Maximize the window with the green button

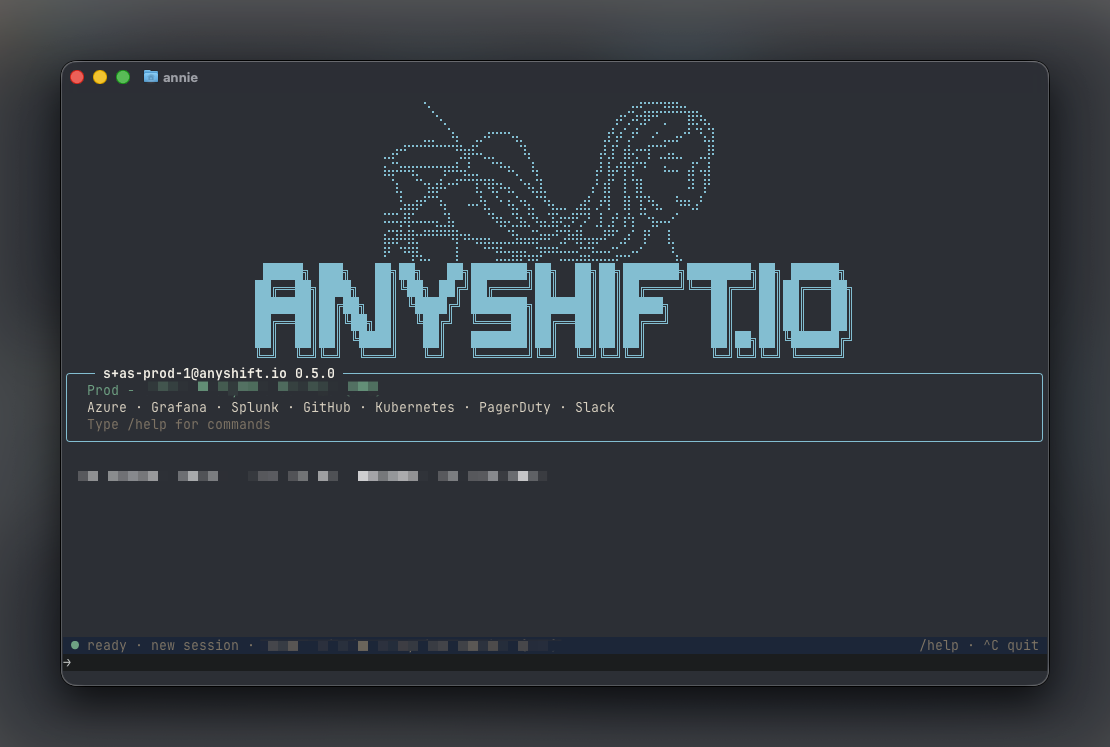pyautogui.click(x=123, y=77)
